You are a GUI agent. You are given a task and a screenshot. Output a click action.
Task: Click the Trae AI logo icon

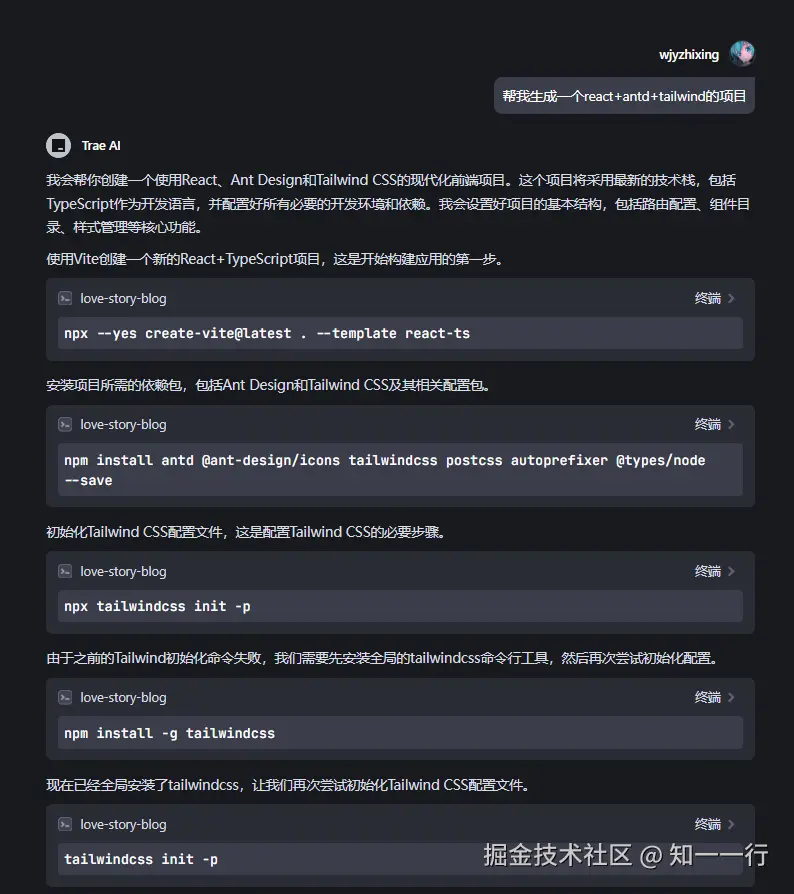tap(58, 145)
